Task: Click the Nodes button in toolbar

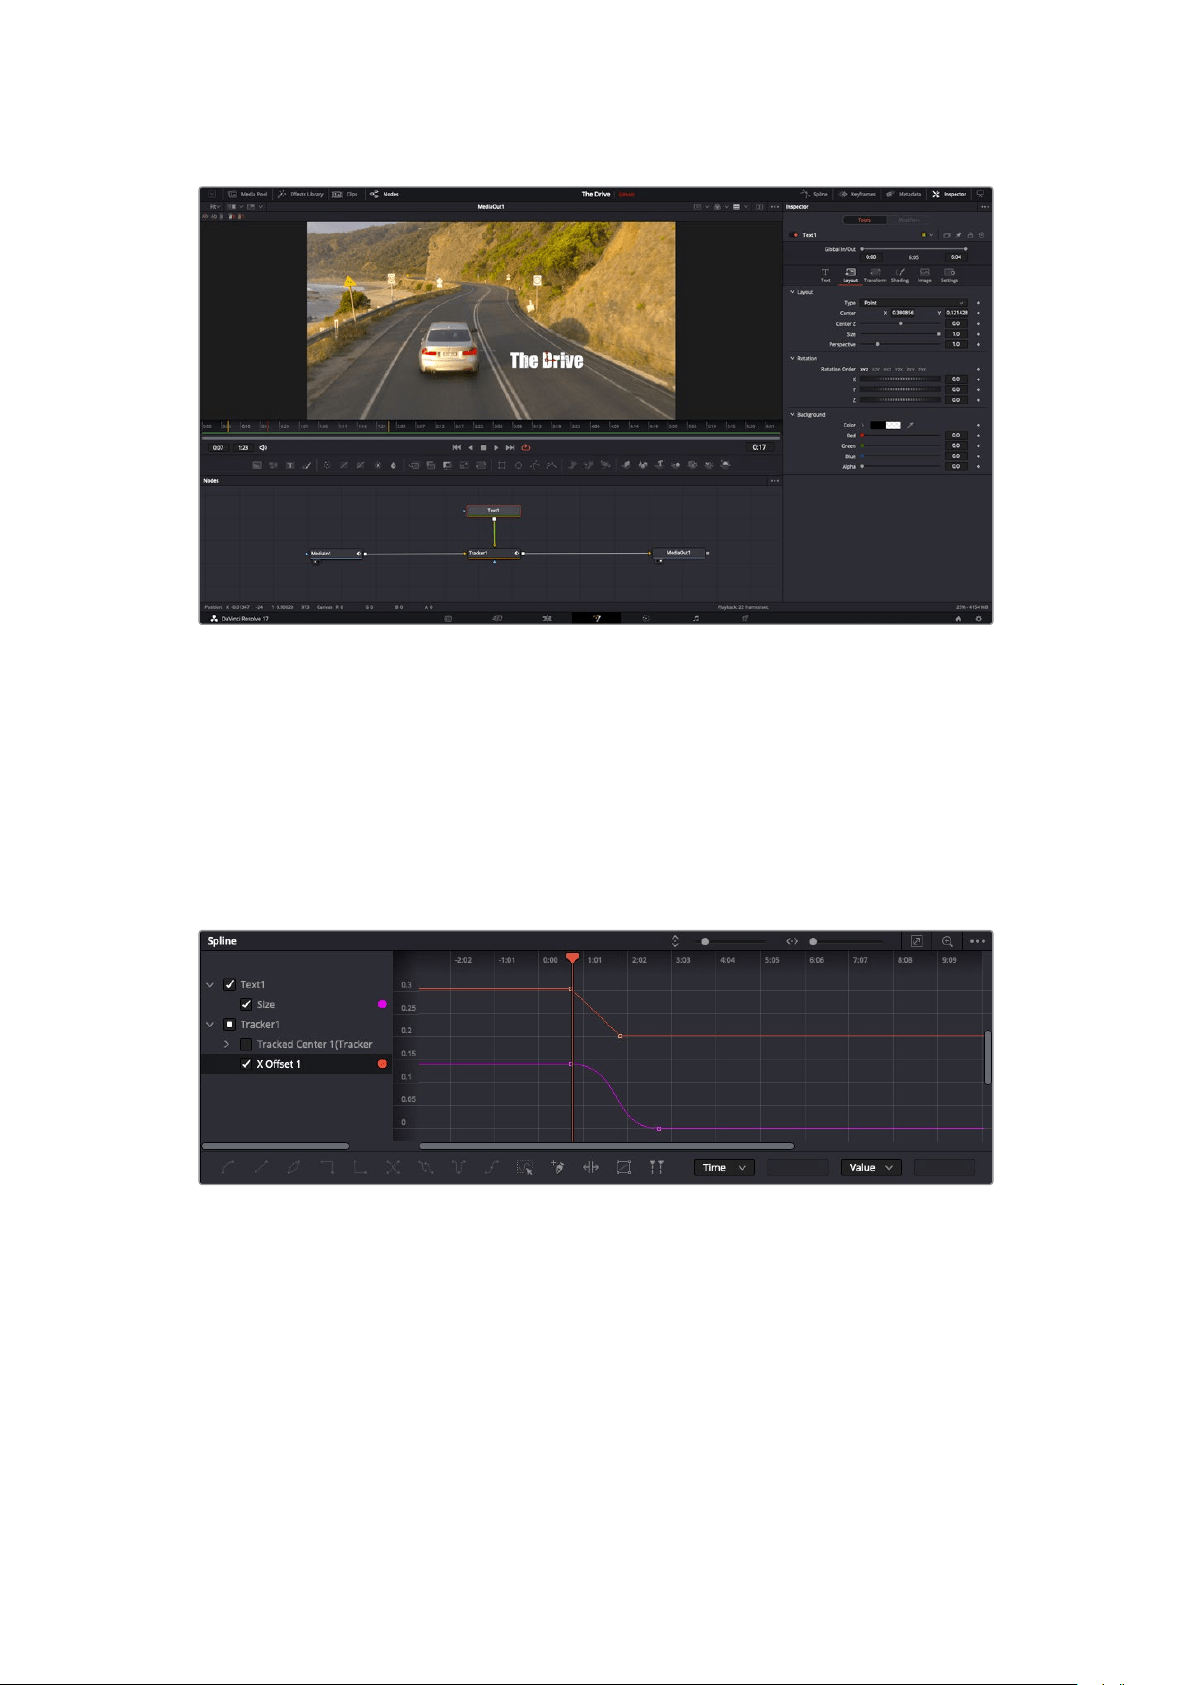Action: (x=385, y=194)
